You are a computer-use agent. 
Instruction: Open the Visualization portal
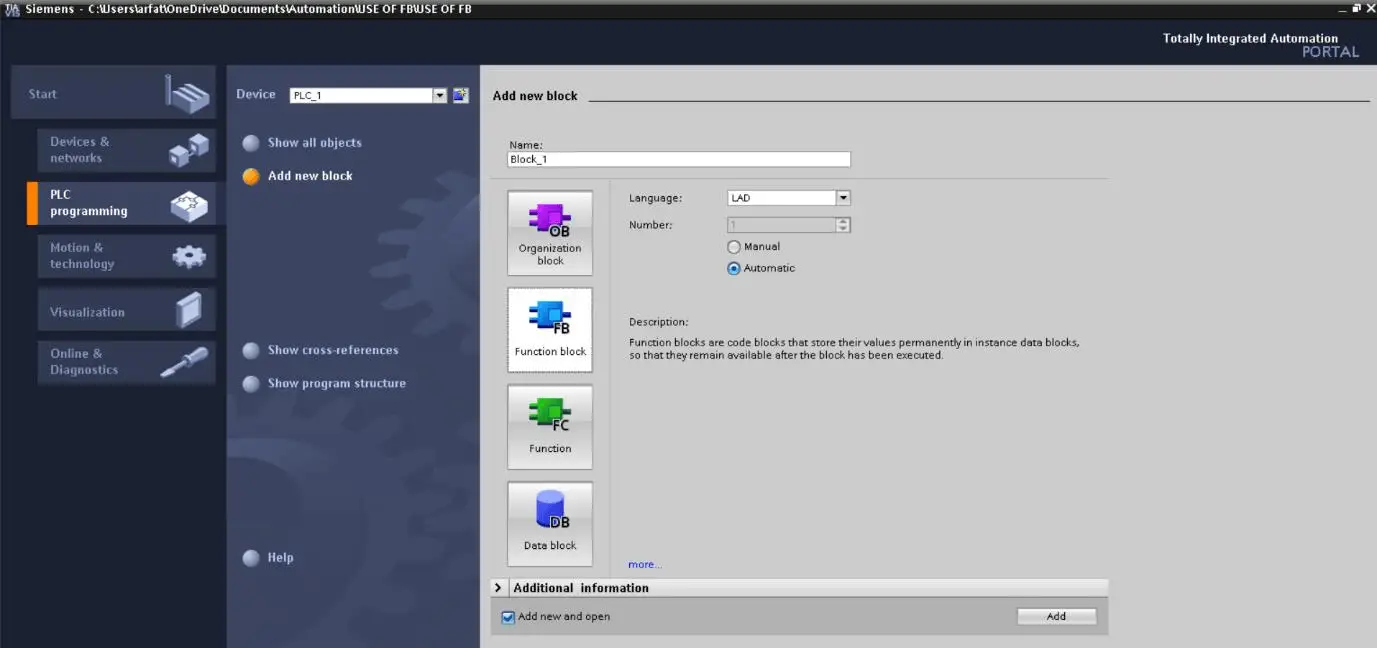click(126, 311)
